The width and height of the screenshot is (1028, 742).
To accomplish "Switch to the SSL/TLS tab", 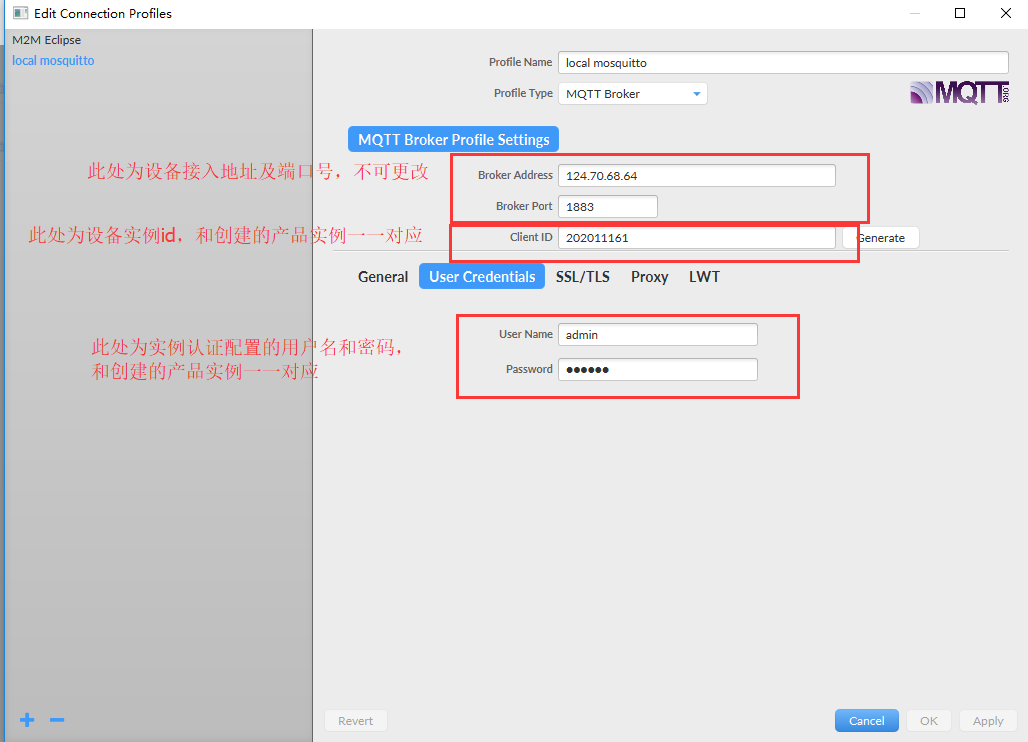I will [582, 277].
